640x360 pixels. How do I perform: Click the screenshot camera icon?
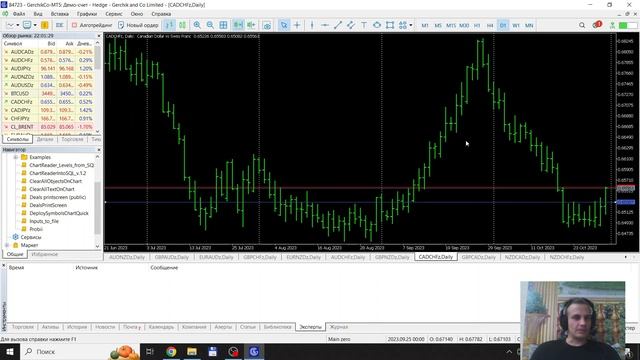click(267, 26)
